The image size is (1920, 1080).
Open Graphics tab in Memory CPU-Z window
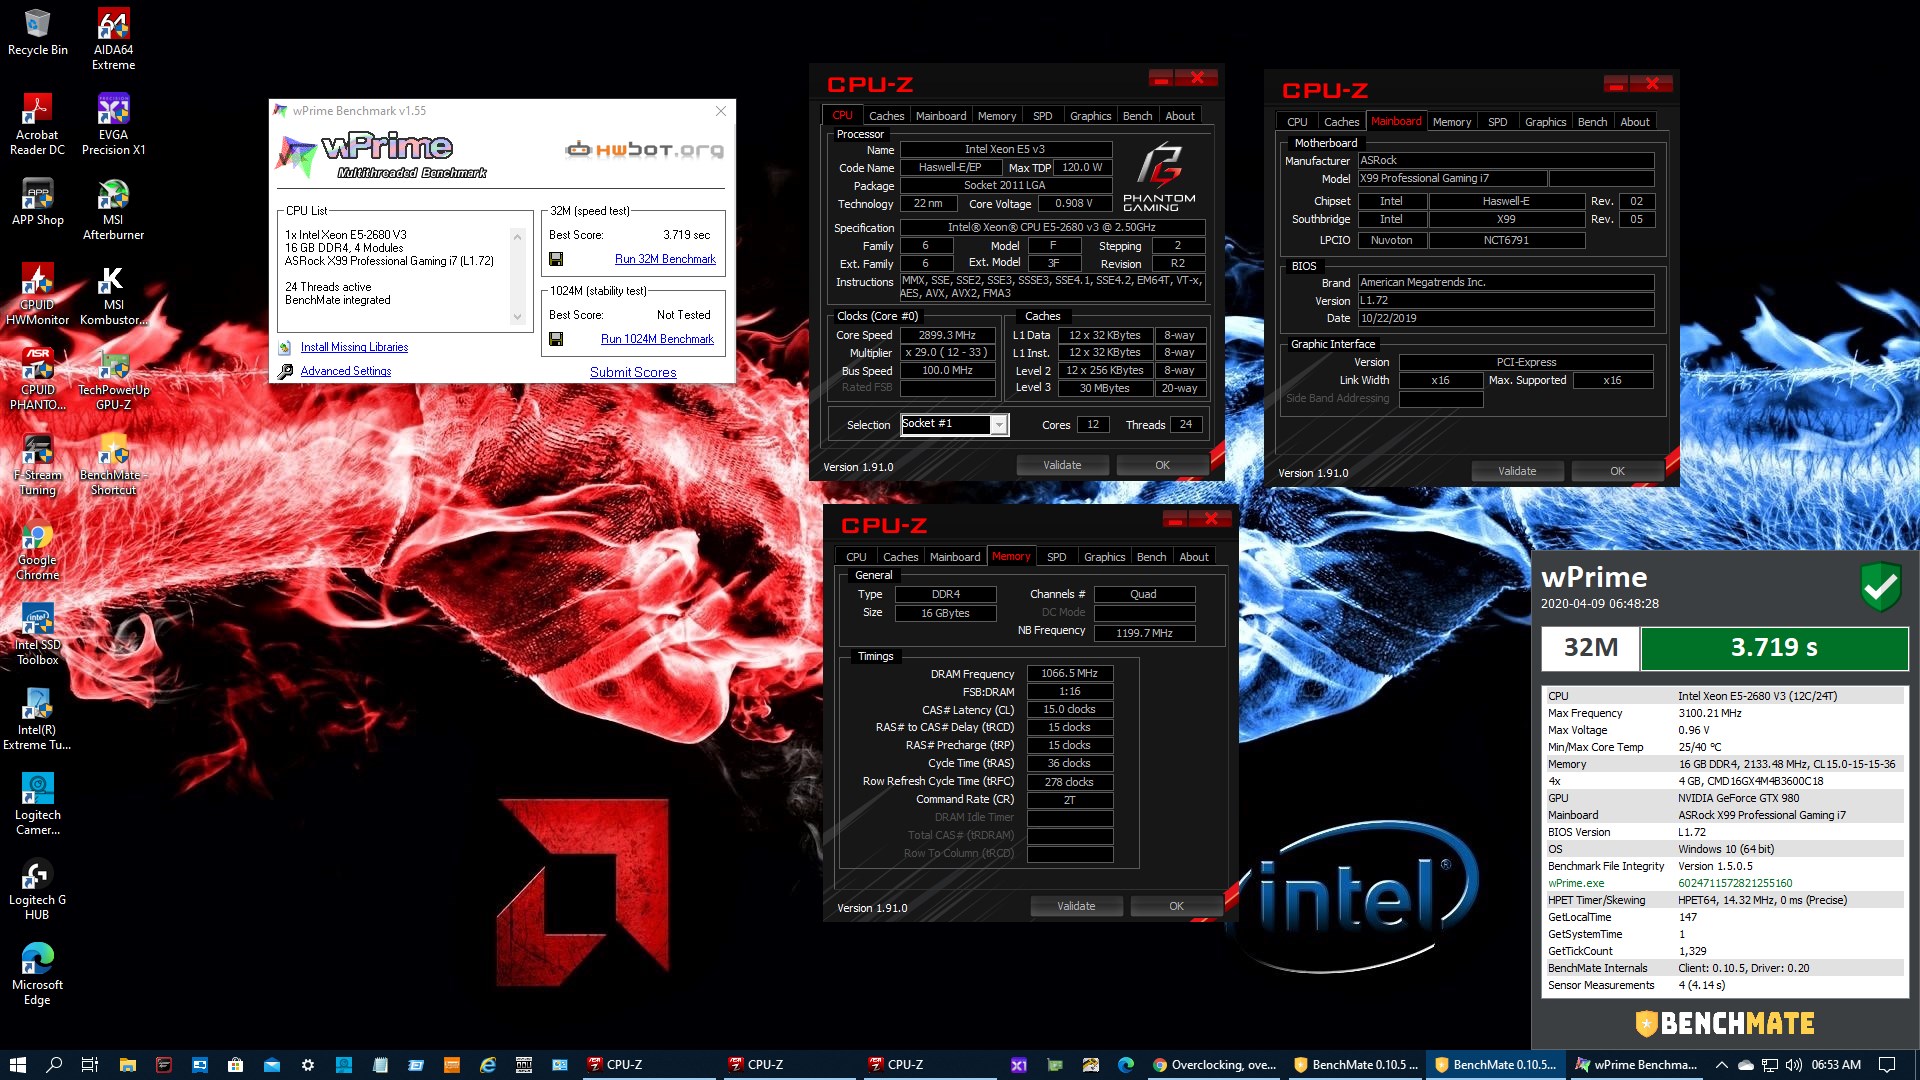[x=1104, y=557]
